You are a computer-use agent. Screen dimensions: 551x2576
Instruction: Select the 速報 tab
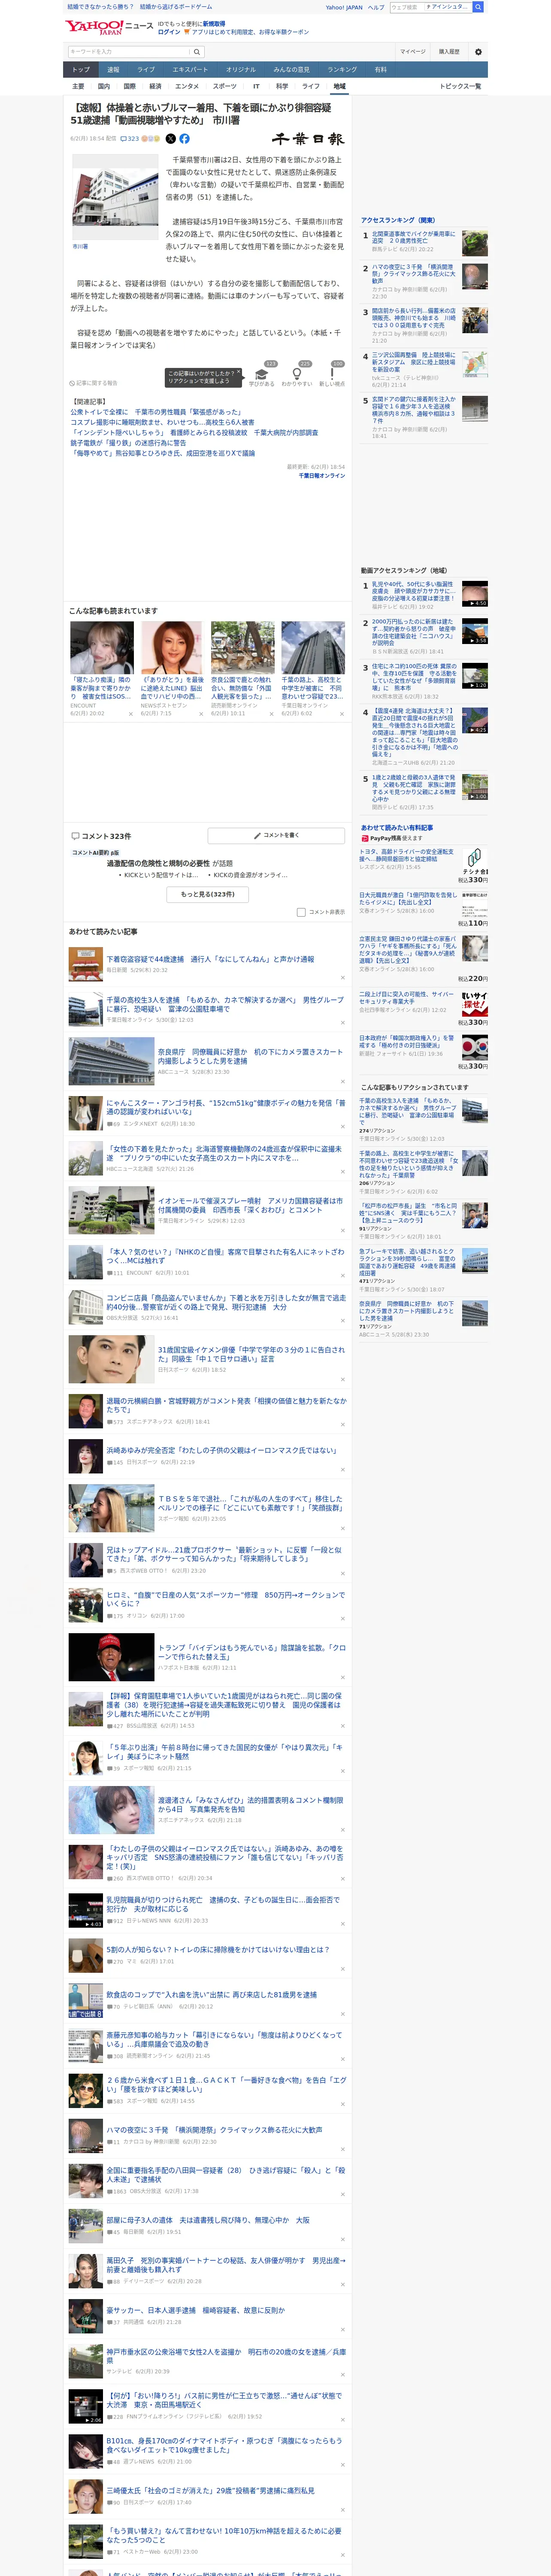(113, 70)
